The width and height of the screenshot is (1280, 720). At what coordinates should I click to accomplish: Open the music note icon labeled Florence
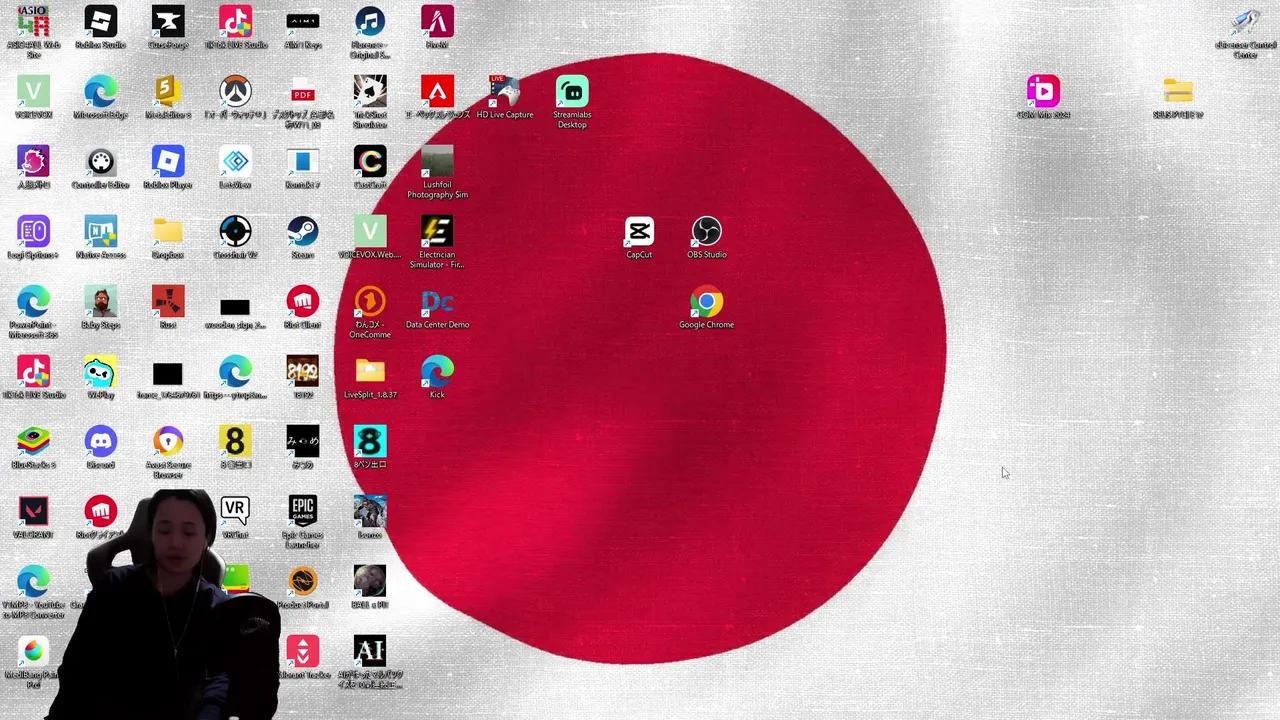pyautogui.click(x=370, y=22)
